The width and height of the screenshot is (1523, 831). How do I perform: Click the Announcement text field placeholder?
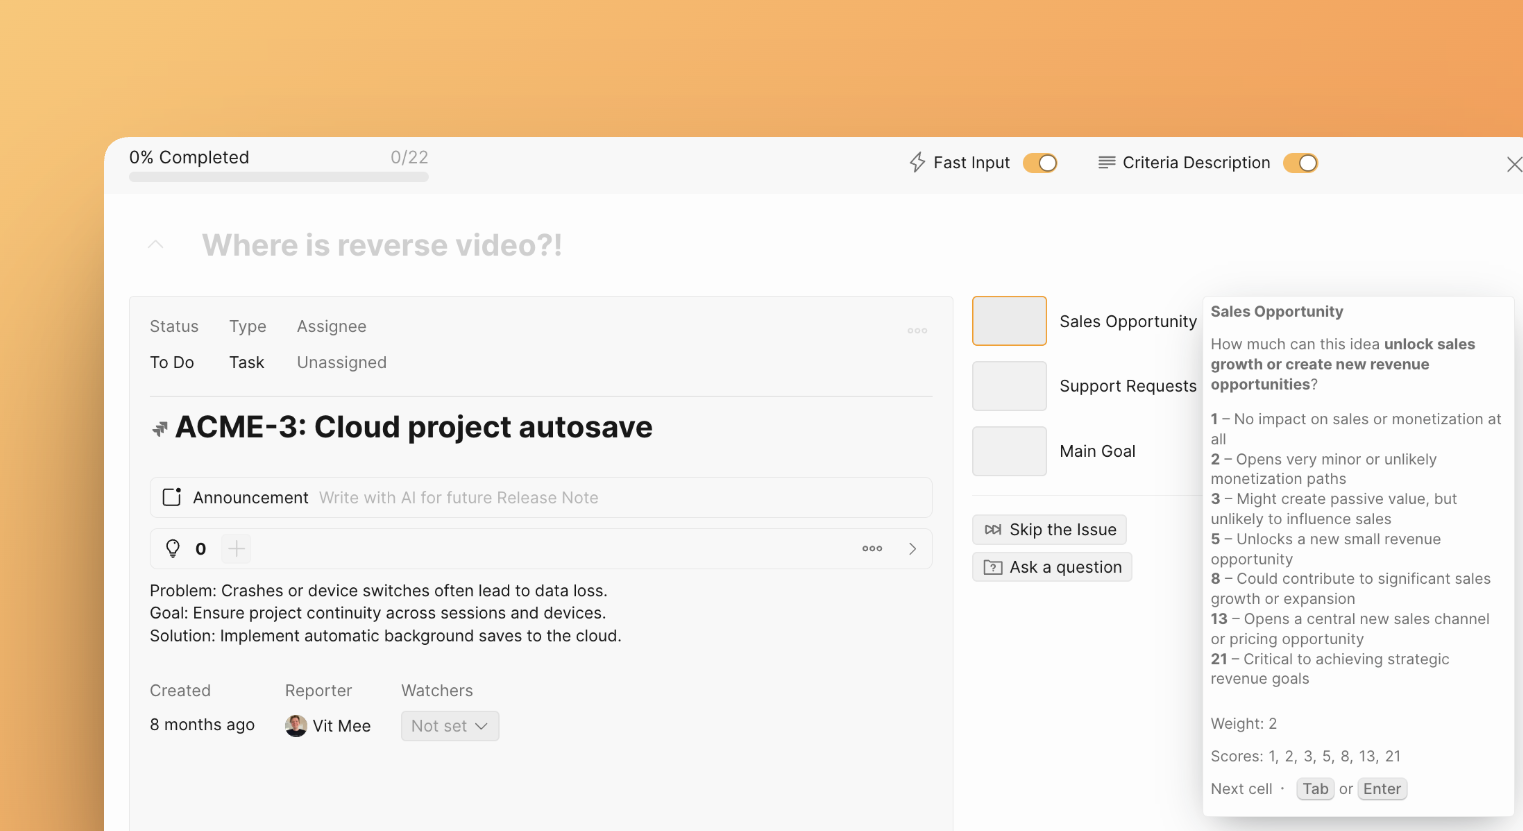[458, 497]
